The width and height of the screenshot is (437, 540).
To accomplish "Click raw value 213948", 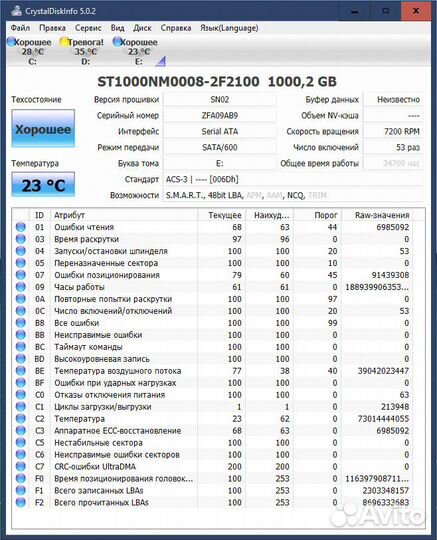I will click(x=395, y=407).
